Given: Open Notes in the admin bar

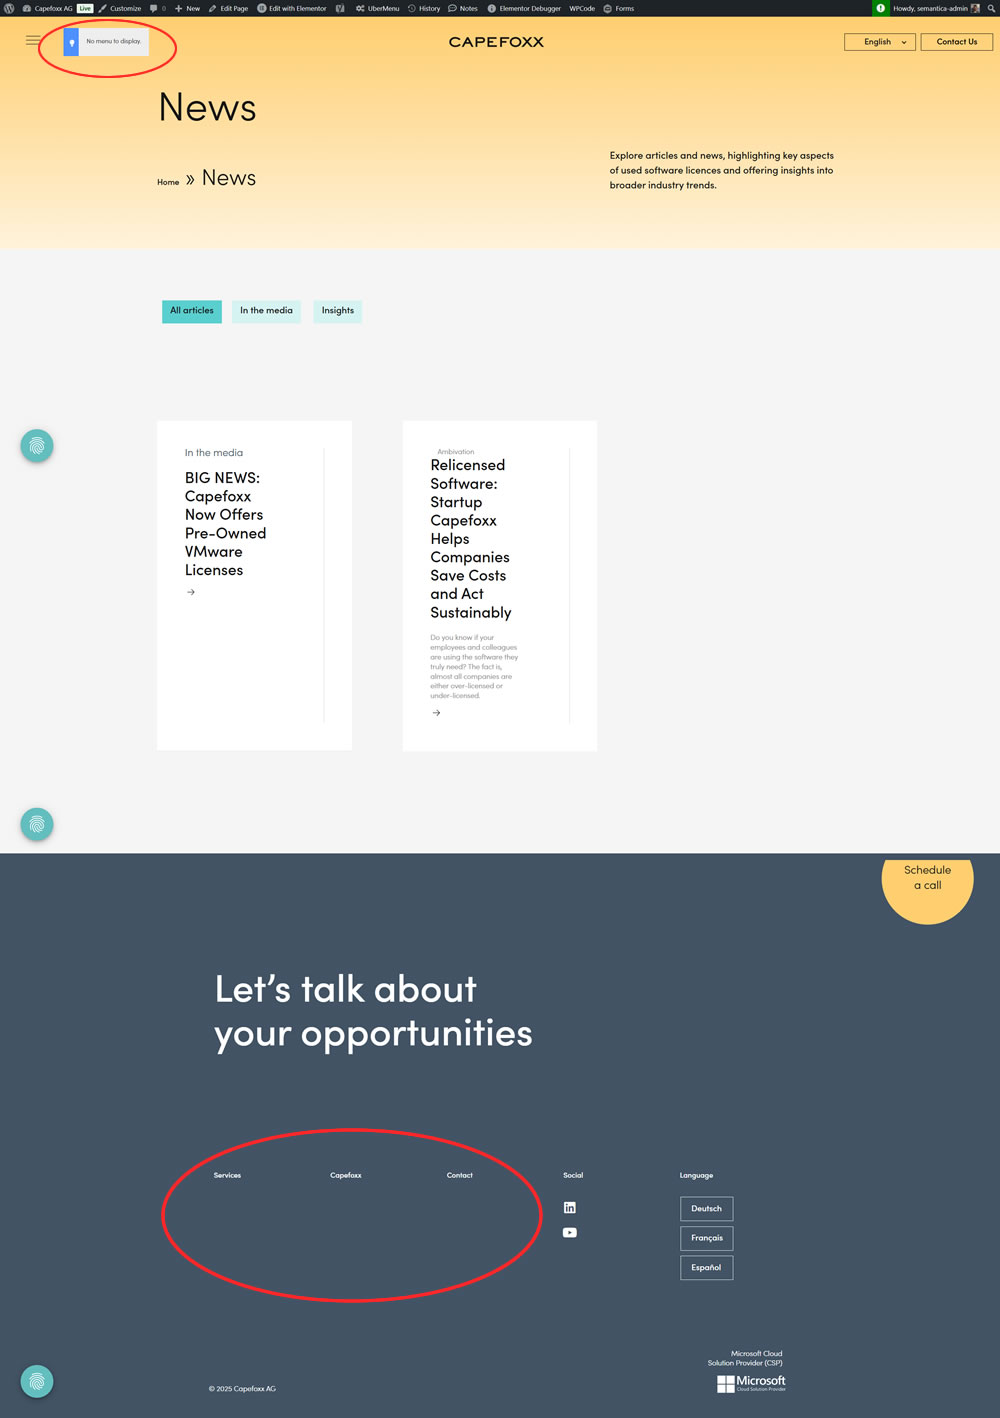Looking at the screenshot, I should (x=463, y=8).
